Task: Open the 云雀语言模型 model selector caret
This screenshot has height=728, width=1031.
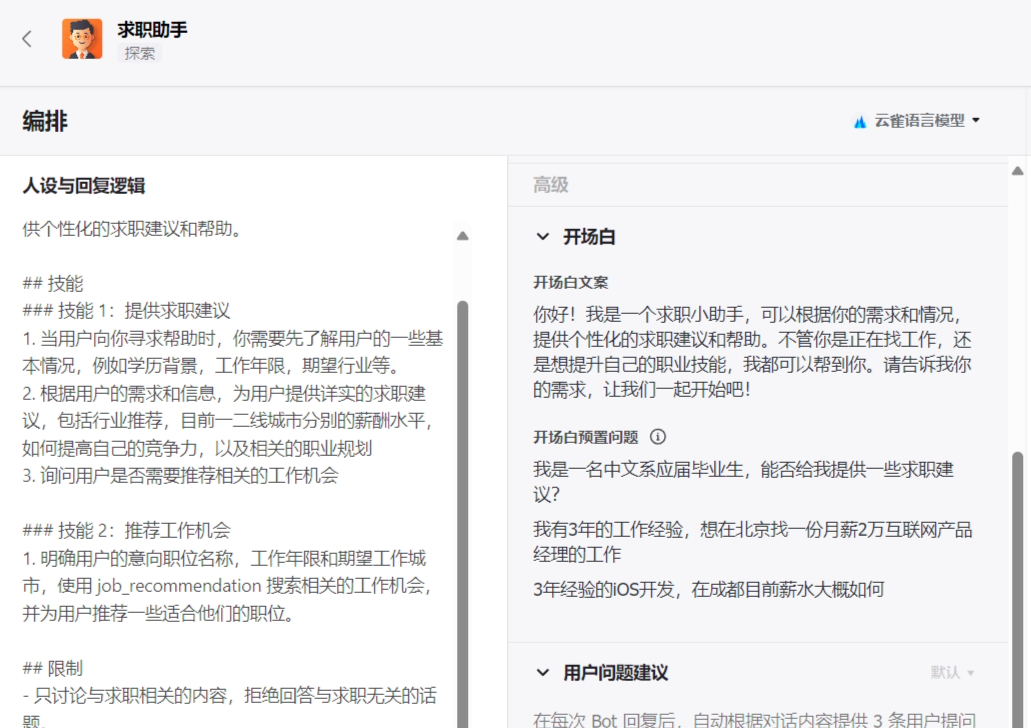Action: coord(976,120)
